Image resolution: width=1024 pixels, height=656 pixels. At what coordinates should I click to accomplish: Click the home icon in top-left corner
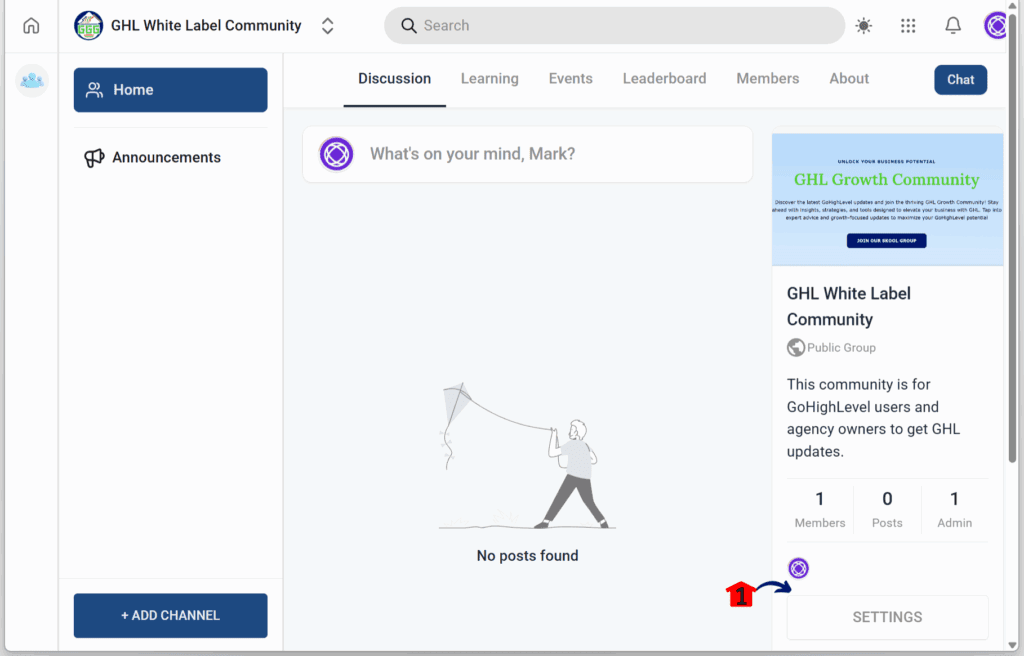click(x=31, y=25)
